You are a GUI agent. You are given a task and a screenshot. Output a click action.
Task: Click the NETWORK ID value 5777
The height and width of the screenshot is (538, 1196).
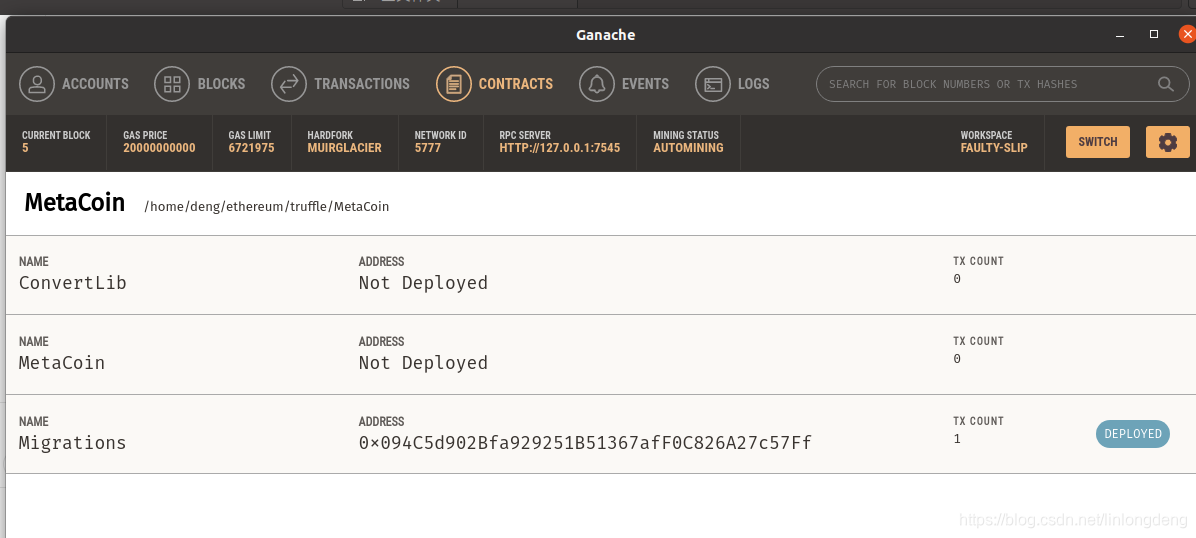click(x=428, y=148)
